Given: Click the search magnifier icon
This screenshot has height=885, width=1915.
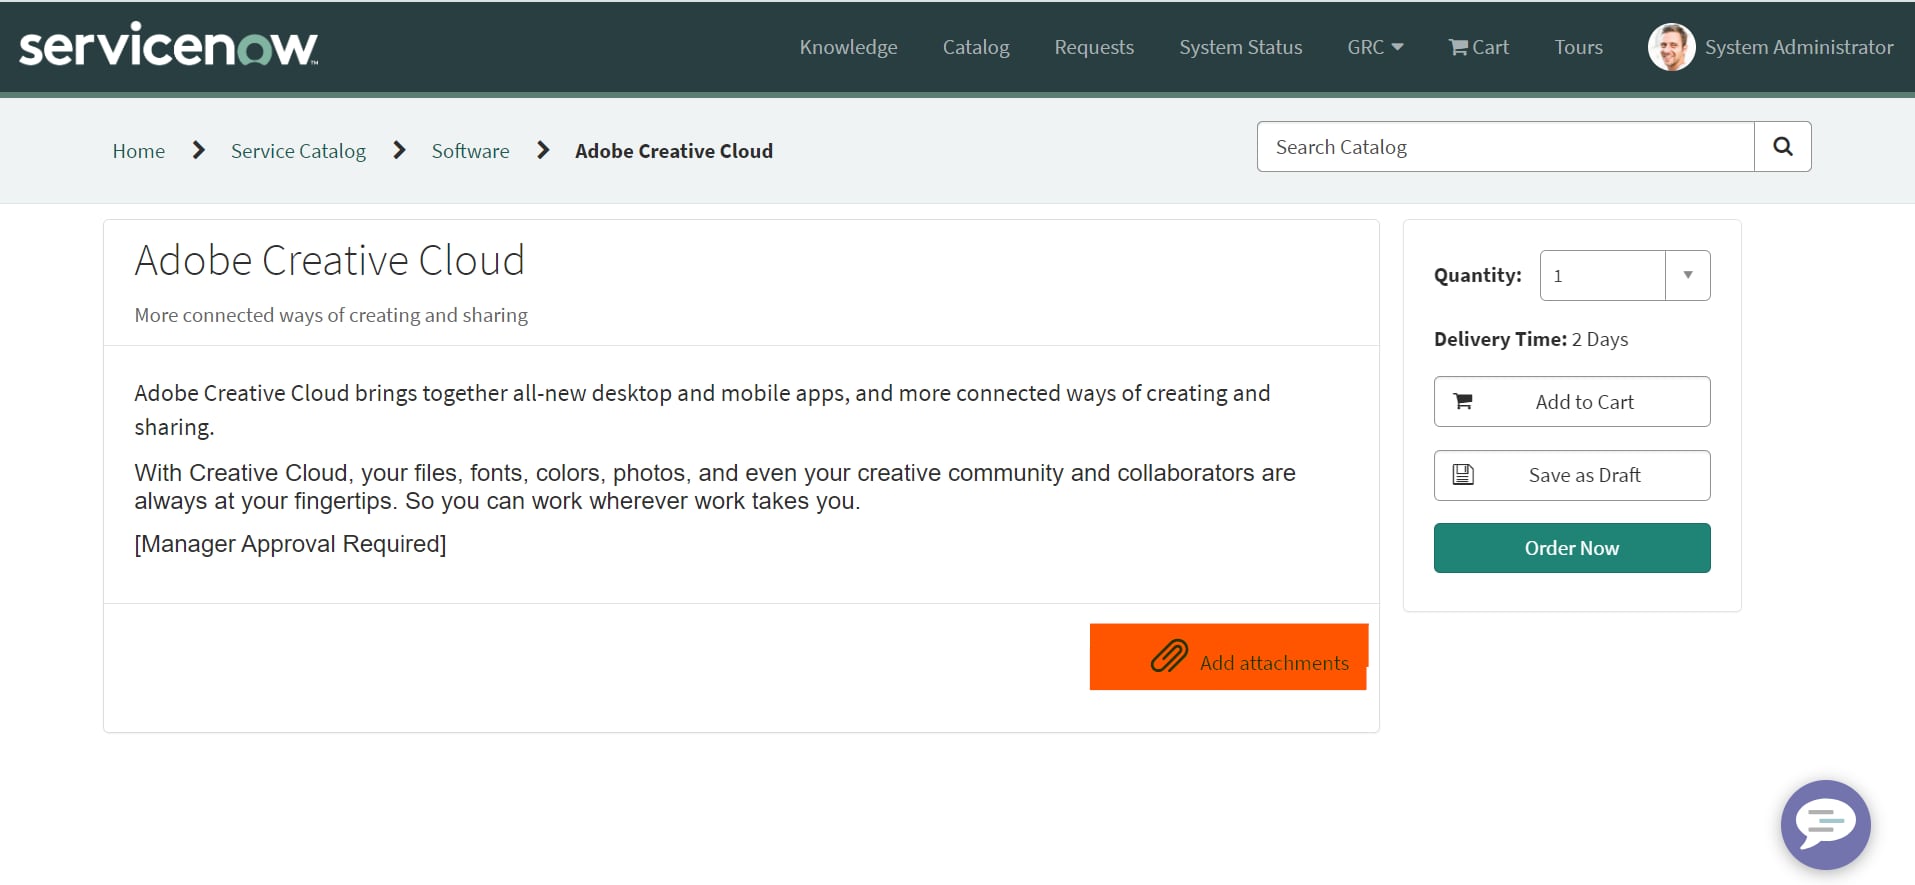Looking at the screenshot, I should (x=1782, y=147).
